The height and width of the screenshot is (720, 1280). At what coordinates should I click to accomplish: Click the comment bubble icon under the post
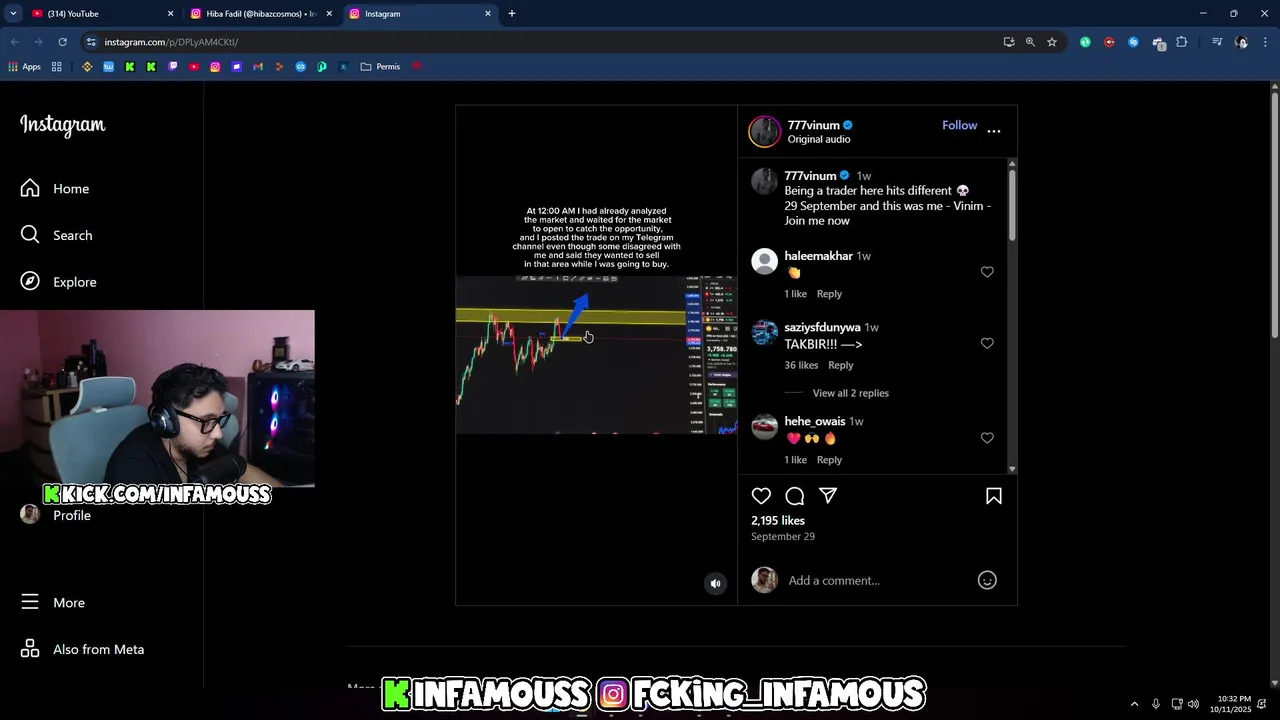tap(795, 496)
